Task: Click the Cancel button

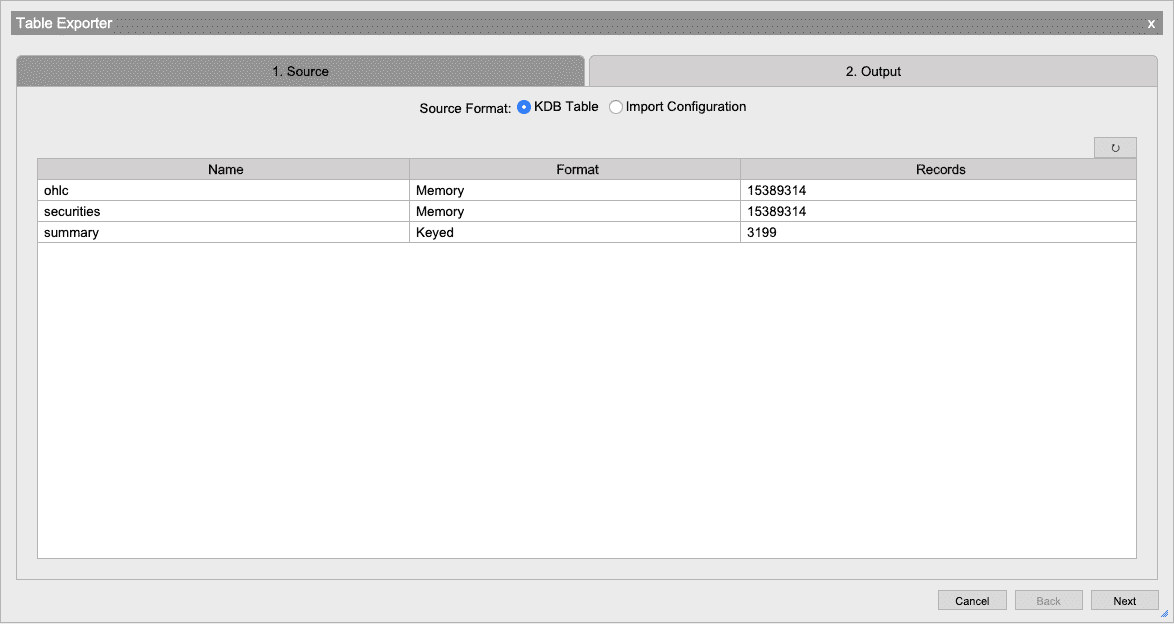Action: pos(972,601)
